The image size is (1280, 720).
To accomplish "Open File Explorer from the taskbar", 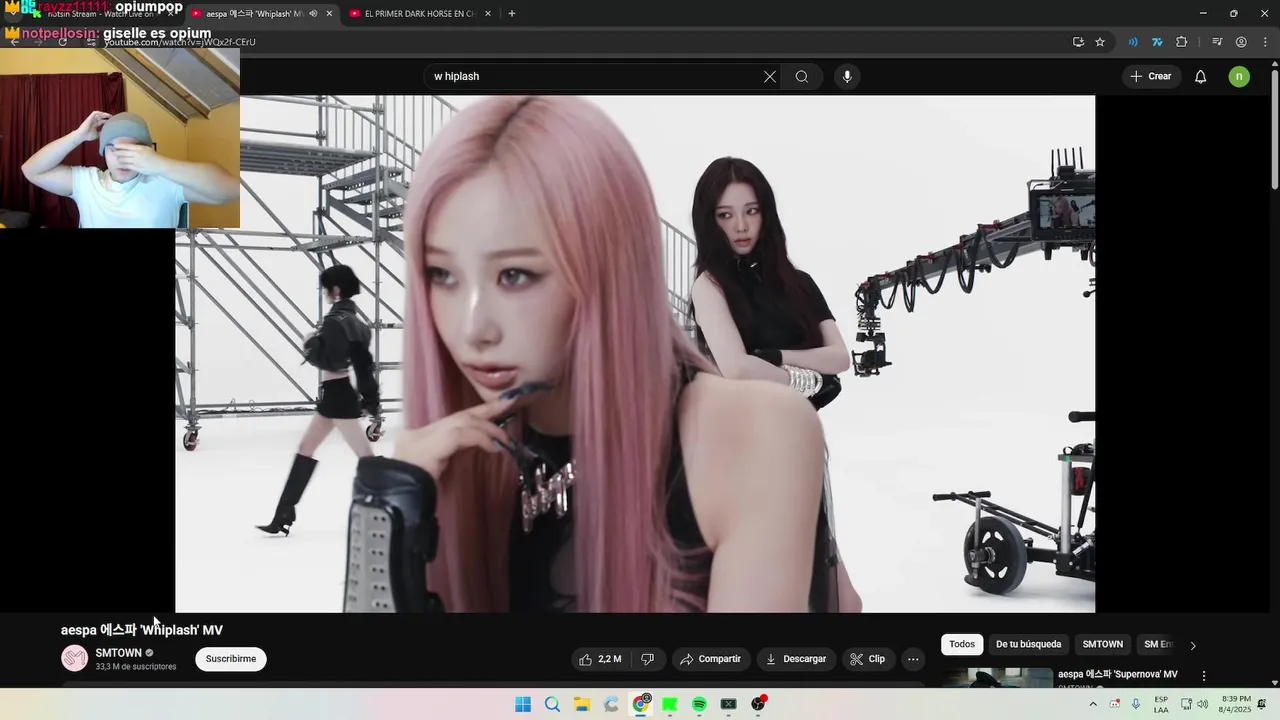I will (582, 704).
